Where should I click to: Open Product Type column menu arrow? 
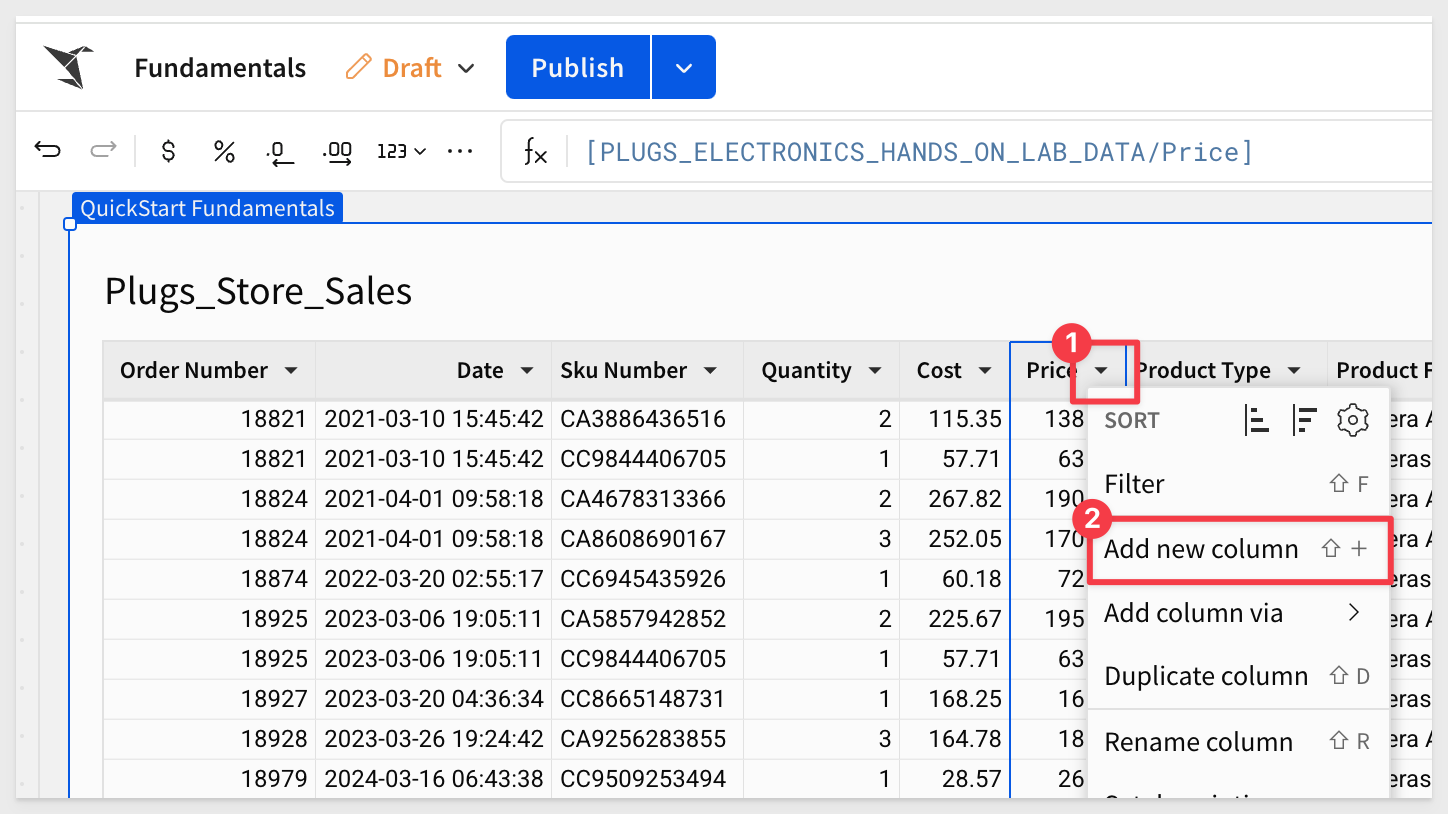(1294, 371)
